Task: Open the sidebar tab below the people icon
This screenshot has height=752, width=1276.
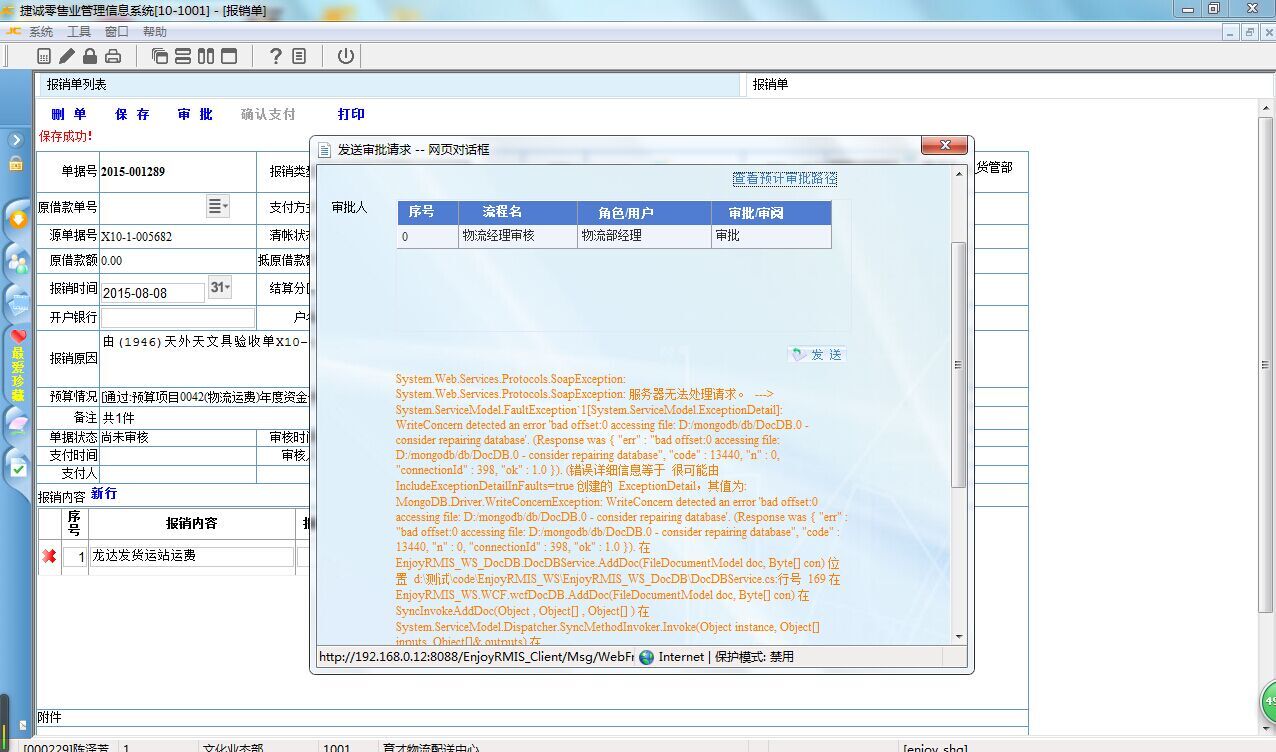Action: (x=17, y=302)
